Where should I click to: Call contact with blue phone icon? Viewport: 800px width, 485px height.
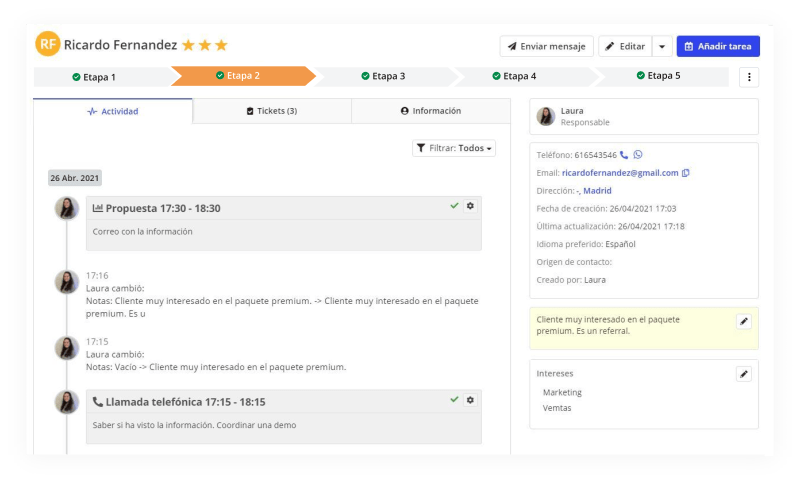[x=624, y=155]
